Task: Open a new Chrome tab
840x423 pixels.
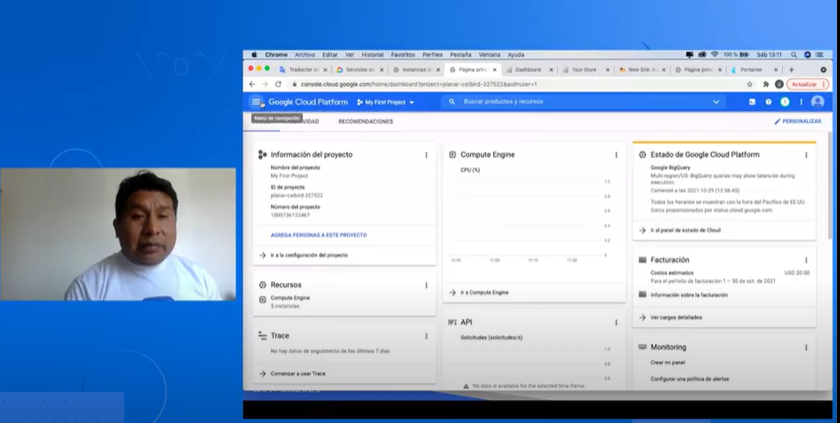Action: [x=791, y=70]
